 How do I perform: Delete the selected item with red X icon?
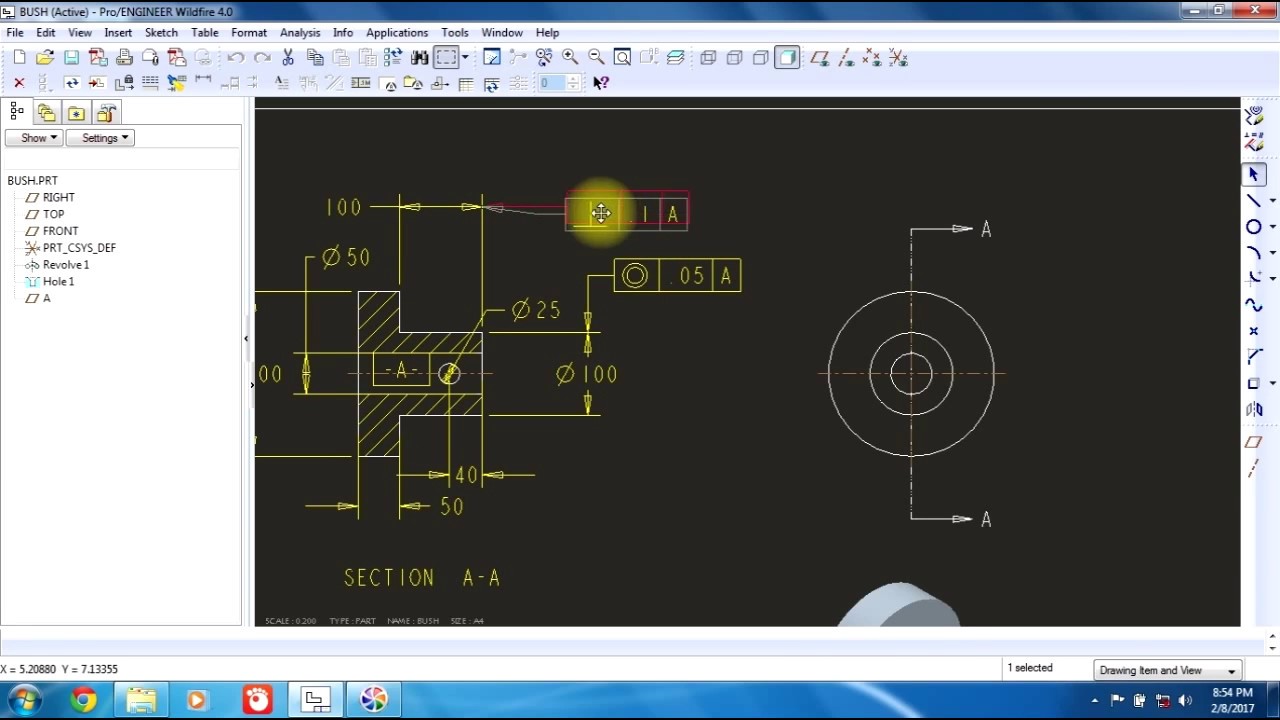19,83
